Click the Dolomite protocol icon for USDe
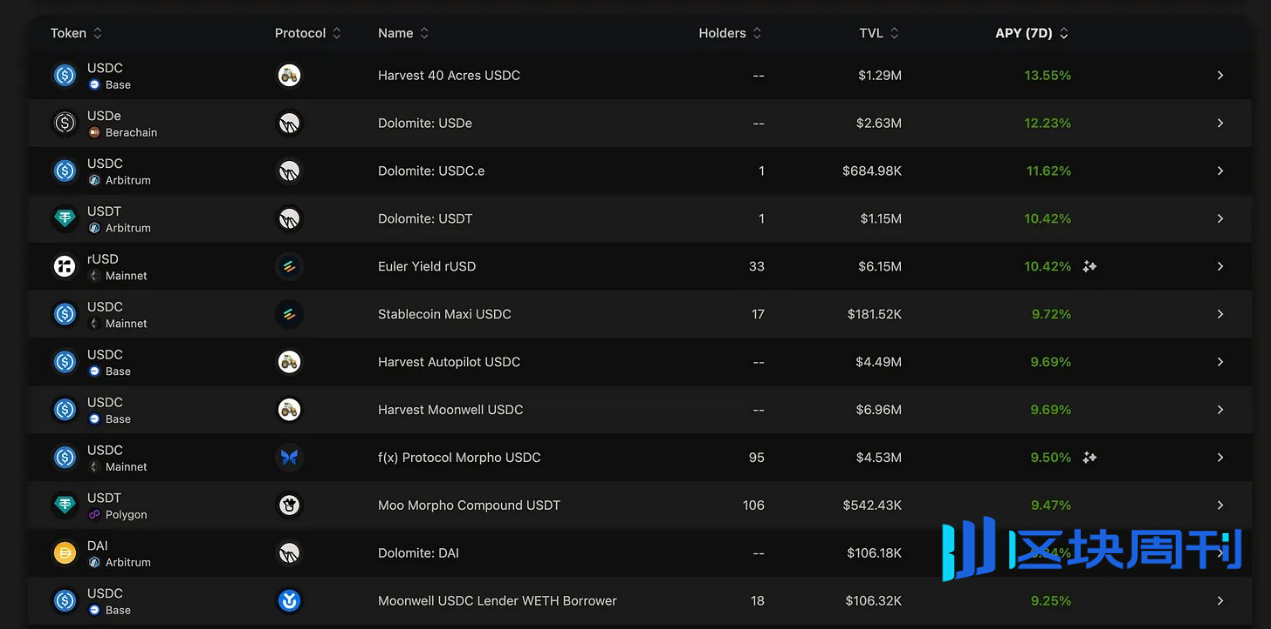Image resolution: width=1271 pixels, height=629 pixels. (x=289, y=123)
